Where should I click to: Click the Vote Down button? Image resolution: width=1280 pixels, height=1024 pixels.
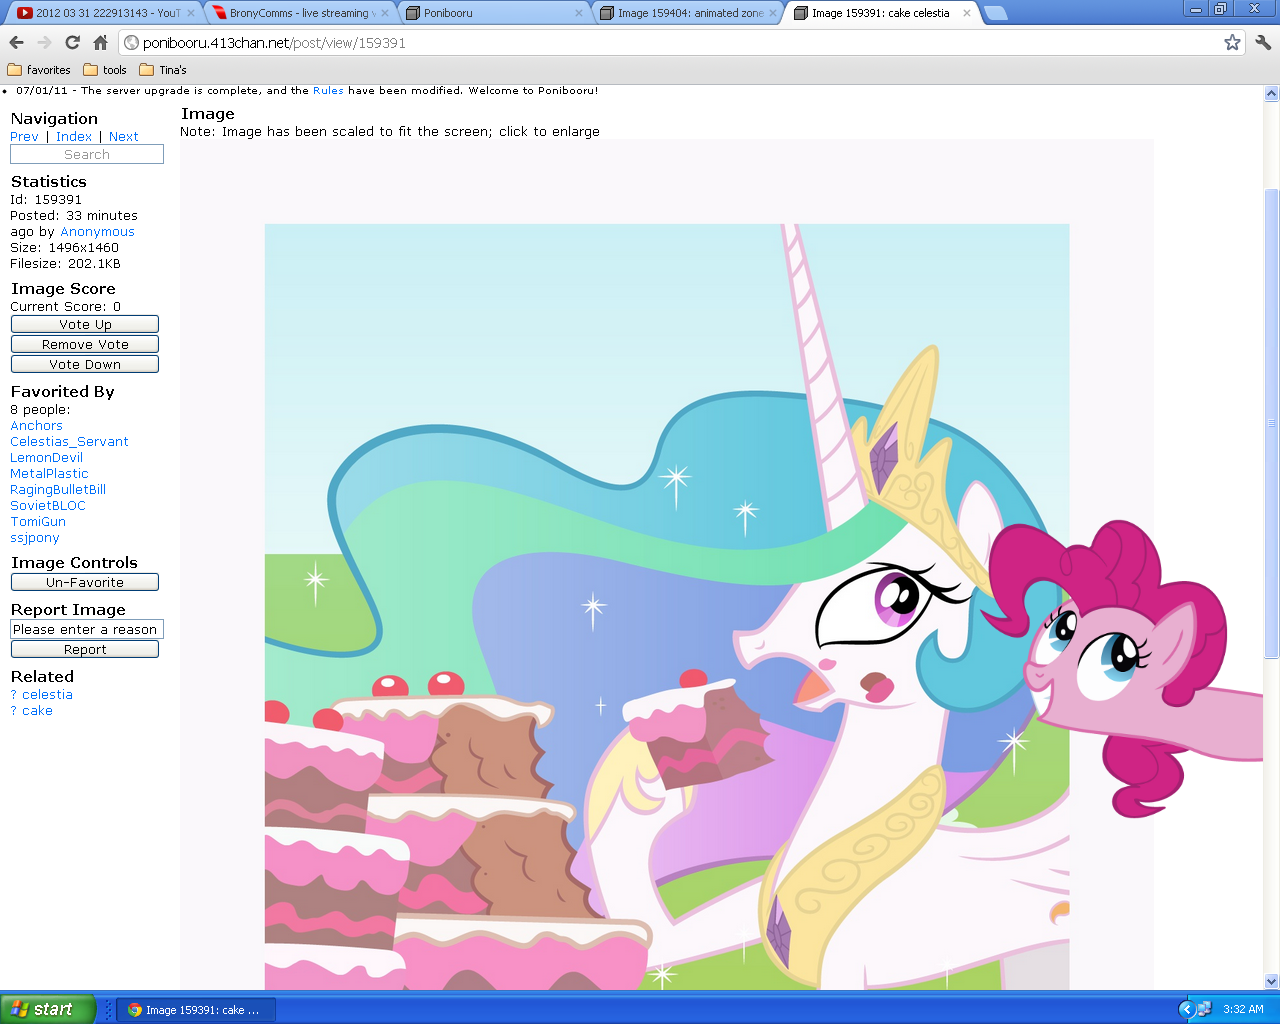(85, 364)
